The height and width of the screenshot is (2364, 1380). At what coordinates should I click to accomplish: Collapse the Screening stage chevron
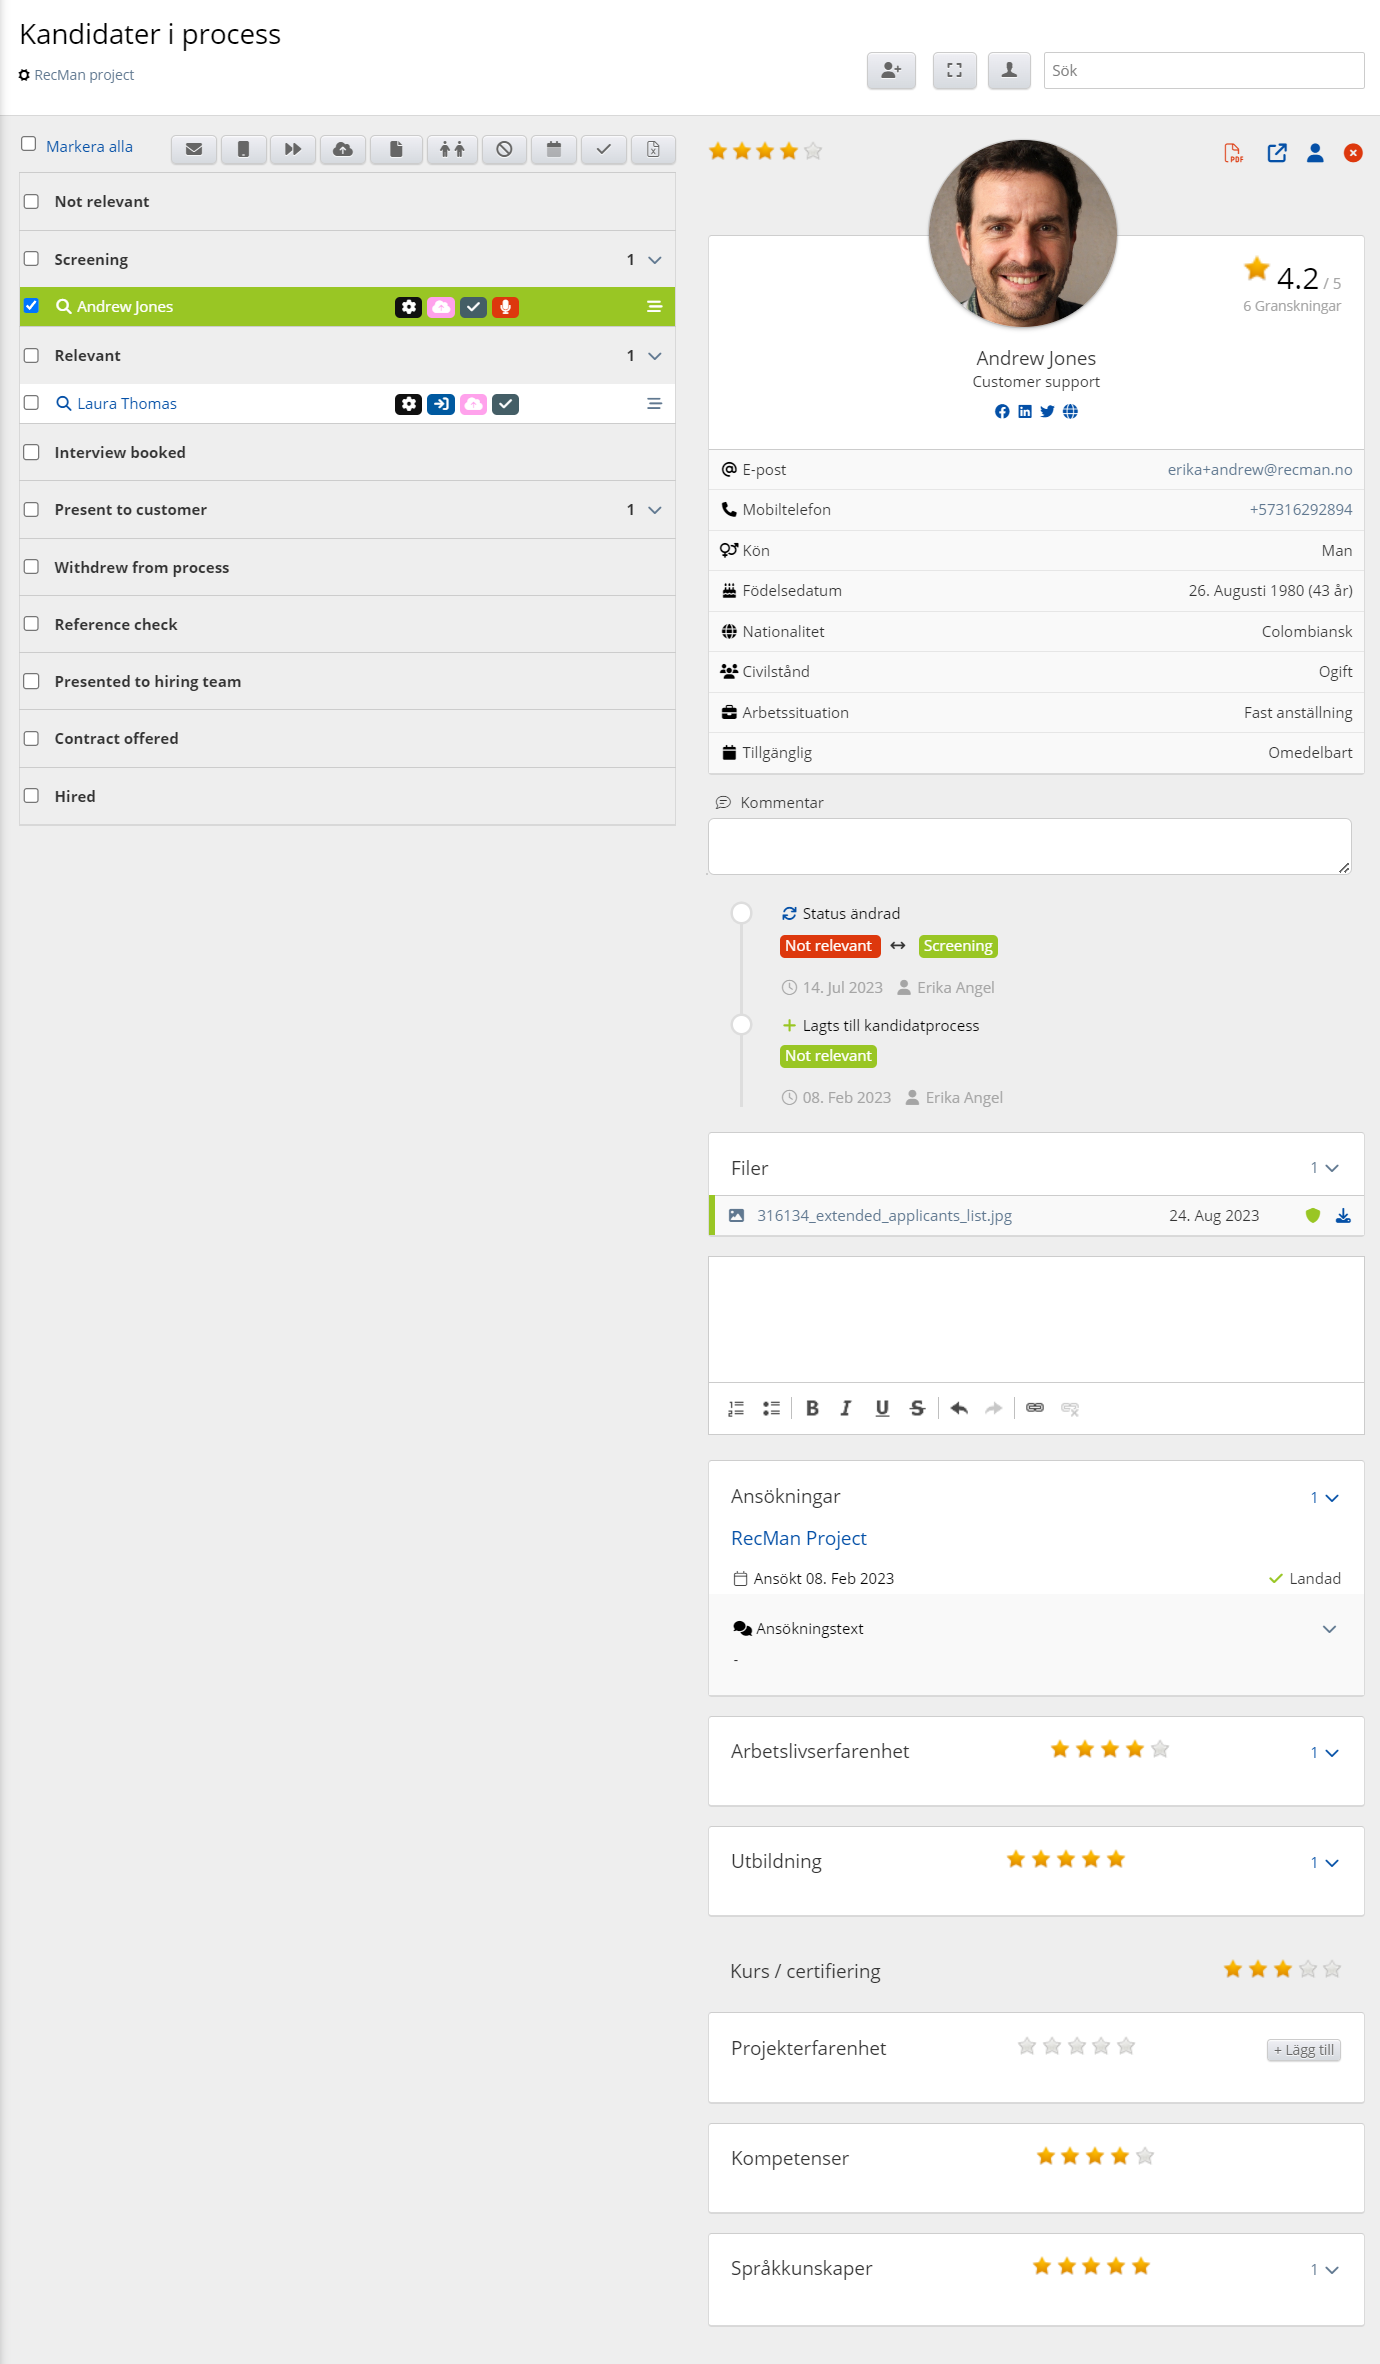(x=655, y=260)
